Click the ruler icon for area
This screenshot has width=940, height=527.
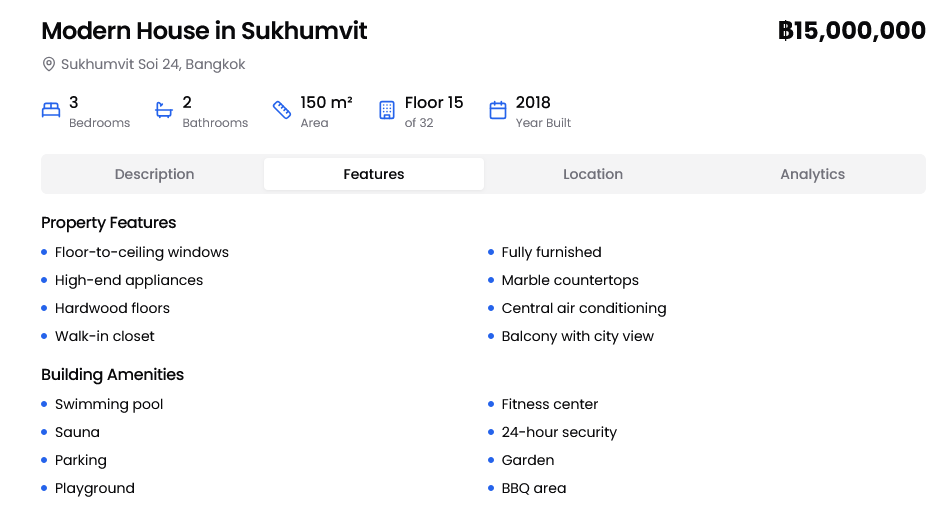click(282, 110)
